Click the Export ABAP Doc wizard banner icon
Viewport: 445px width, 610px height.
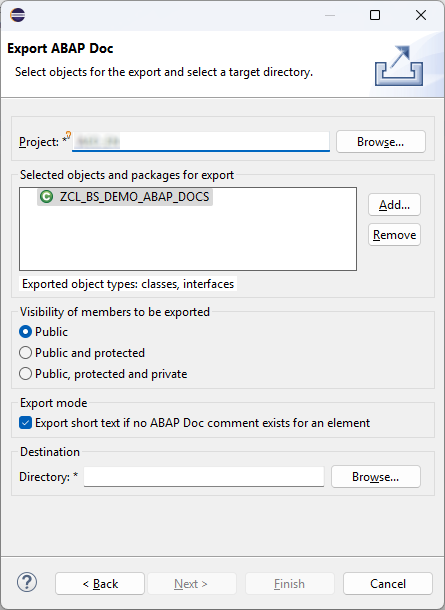point(399,65)
